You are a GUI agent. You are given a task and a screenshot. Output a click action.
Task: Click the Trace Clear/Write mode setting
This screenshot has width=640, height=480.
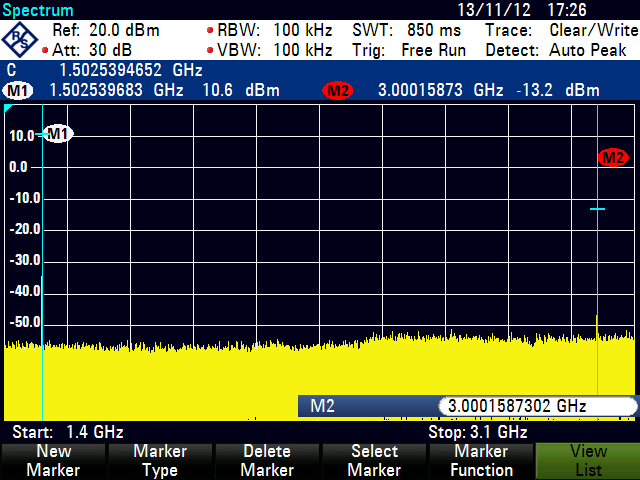coord(561,30)
